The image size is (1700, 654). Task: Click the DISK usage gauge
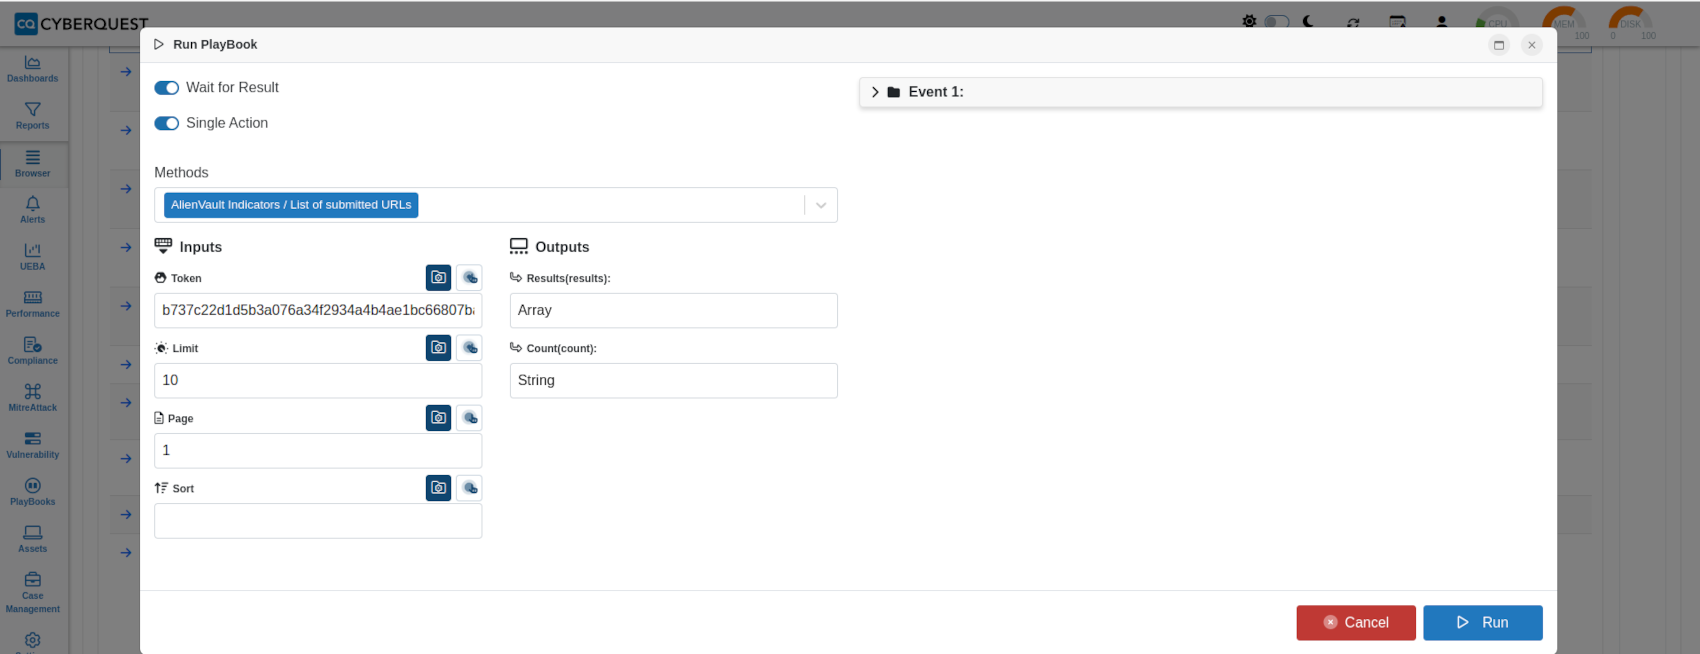tap(1630, 24)
